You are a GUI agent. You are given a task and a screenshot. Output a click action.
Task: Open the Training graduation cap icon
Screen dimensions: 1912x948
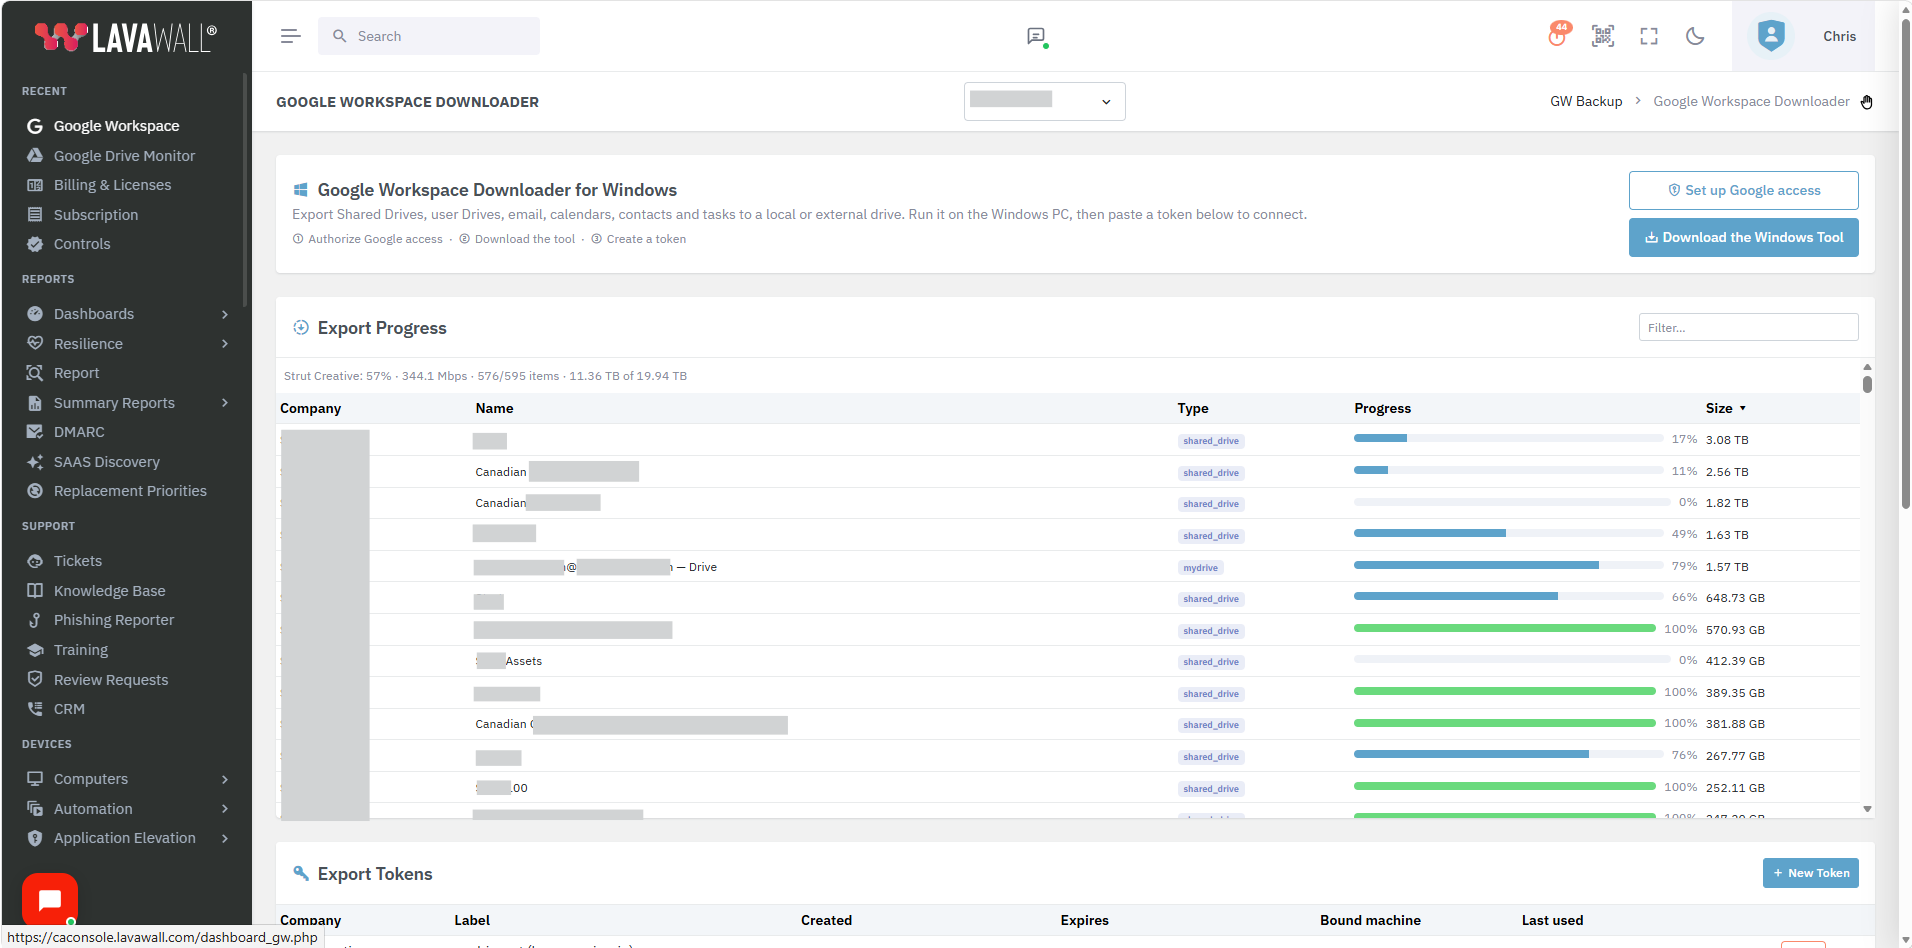35,650
